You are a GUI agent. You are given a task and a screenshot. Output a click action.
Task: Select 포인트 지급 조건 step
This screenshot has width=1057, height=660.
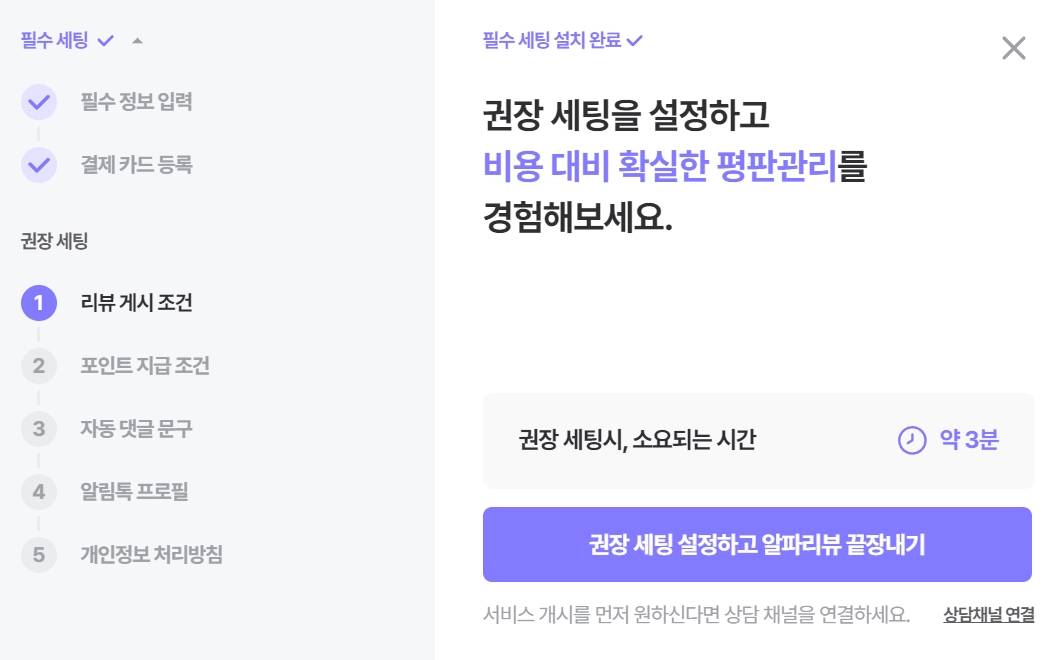tap(145, 366)
